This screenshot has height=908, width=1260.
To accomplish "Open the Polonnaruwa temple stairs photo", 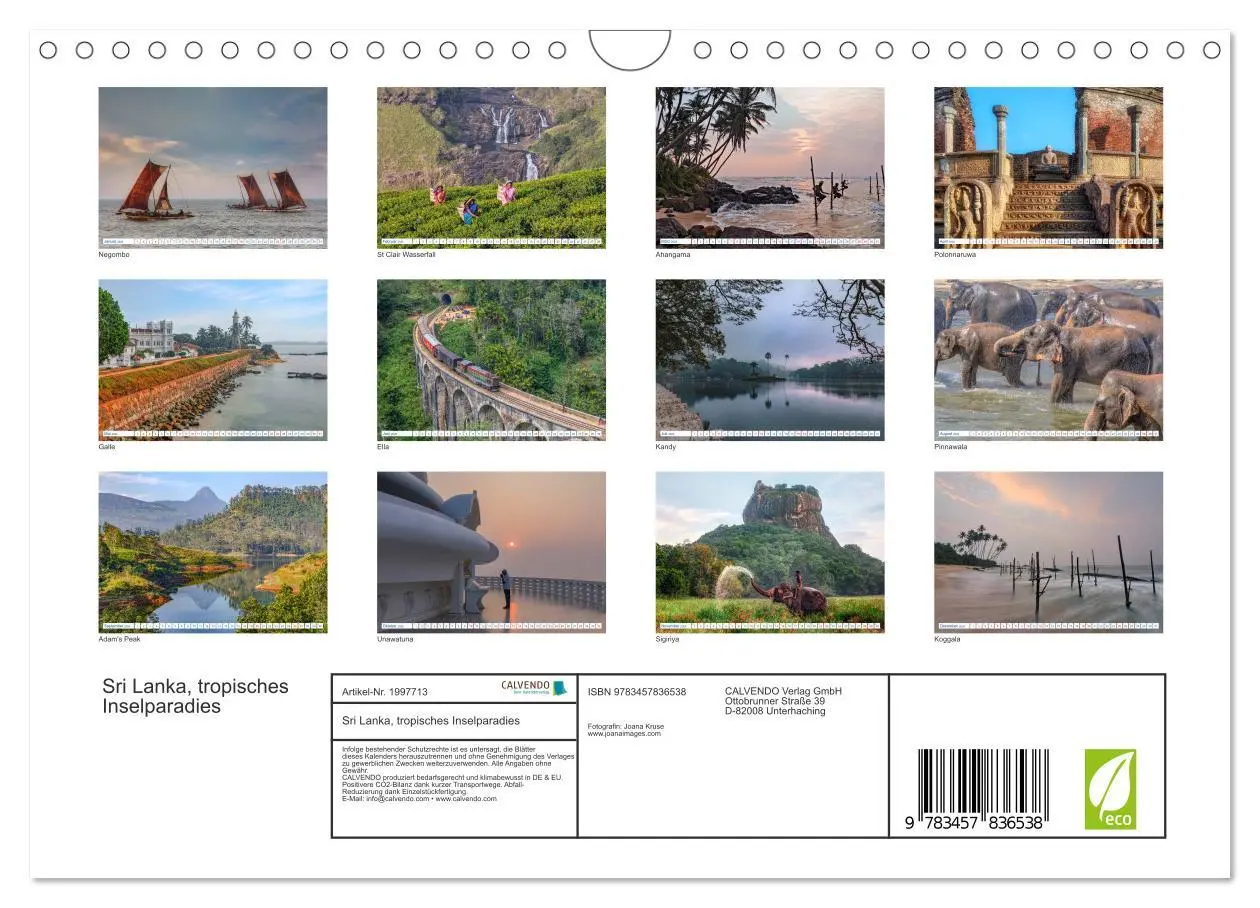I will point(1048,167).
